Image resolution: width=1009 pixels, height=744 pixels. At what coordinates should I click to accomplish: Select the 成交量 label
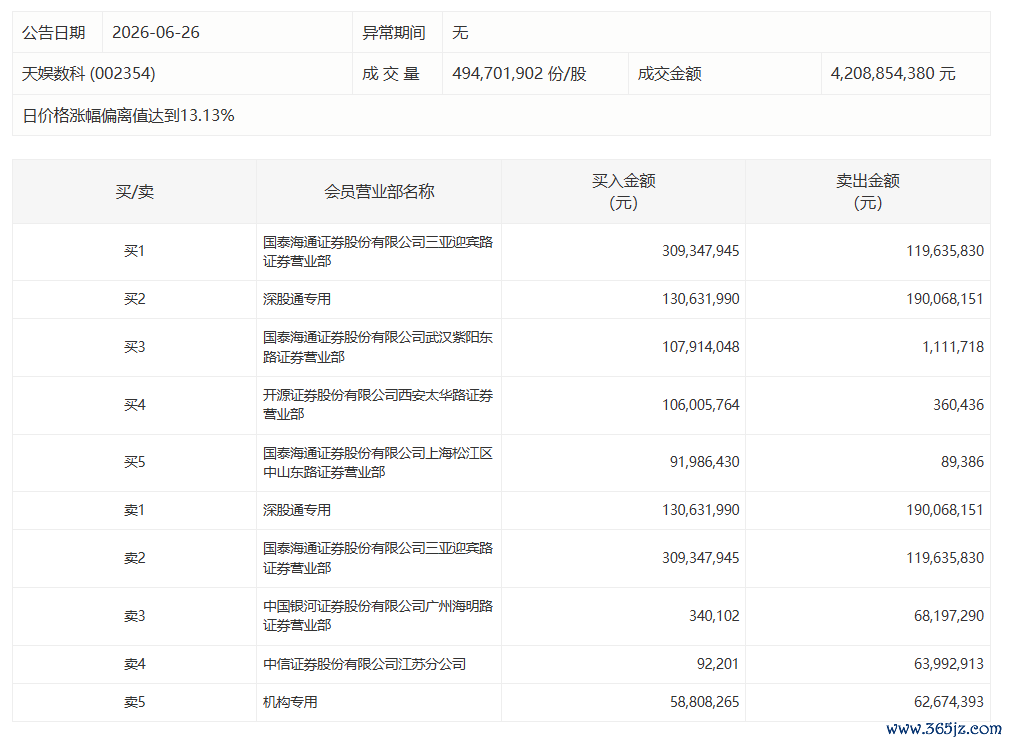point(391,73)
